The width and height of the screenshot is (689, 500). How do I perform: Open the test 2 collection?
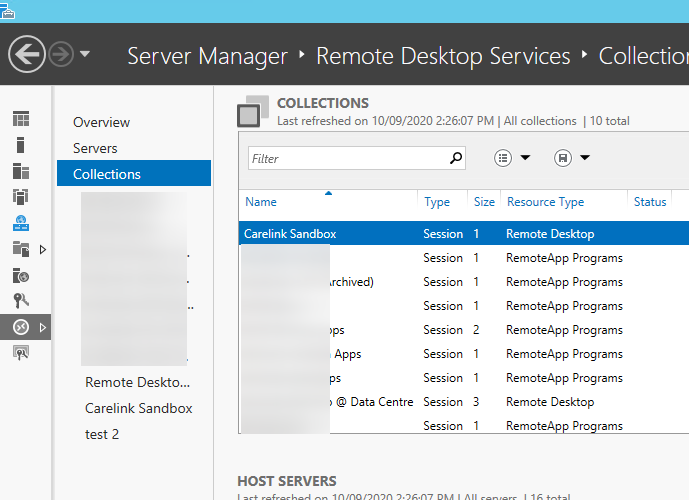click(x=102, y=434)
